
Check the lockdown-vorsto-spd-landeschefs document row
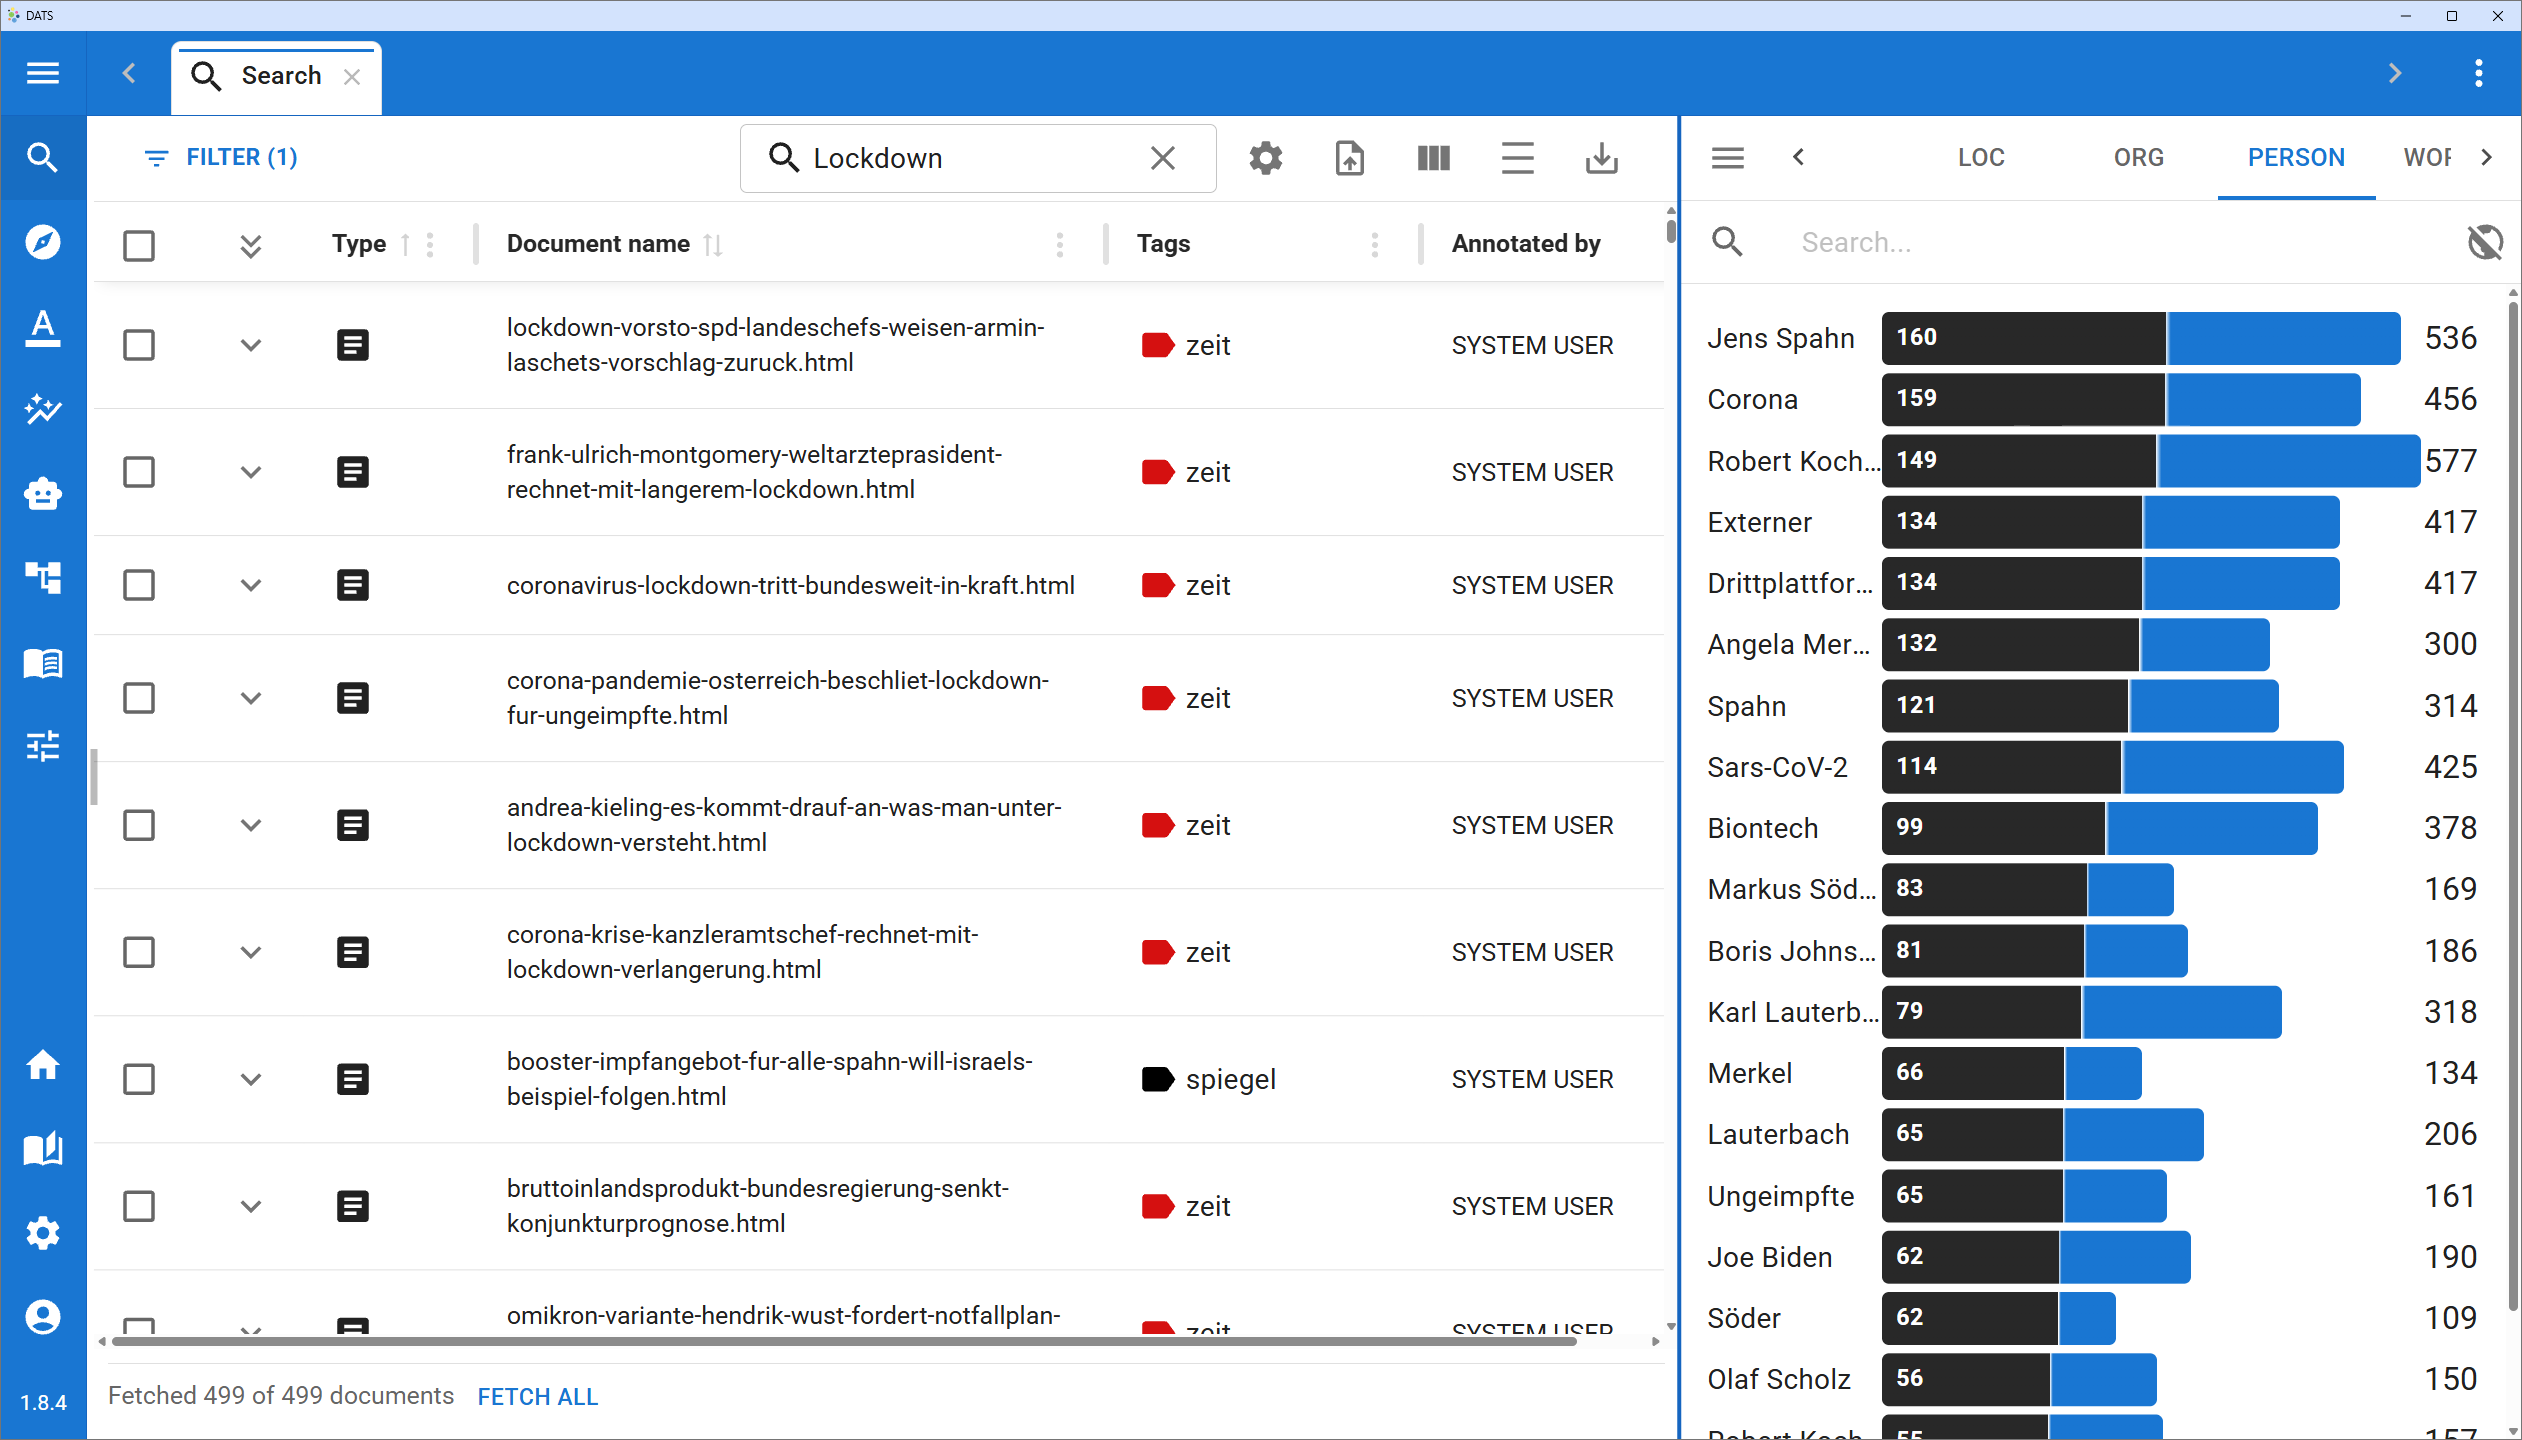tap(139, 345)
